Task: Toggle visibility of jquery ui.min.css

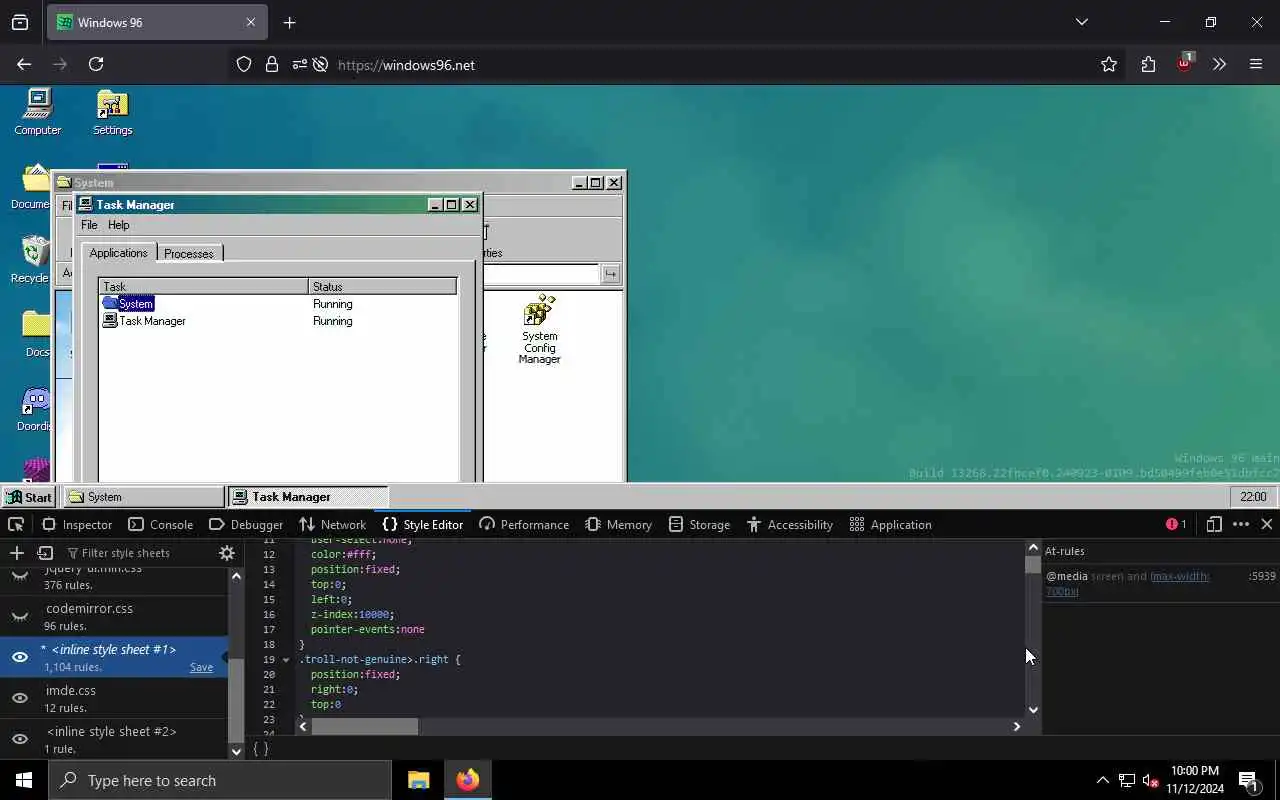Action: click(x=20, y=576)
